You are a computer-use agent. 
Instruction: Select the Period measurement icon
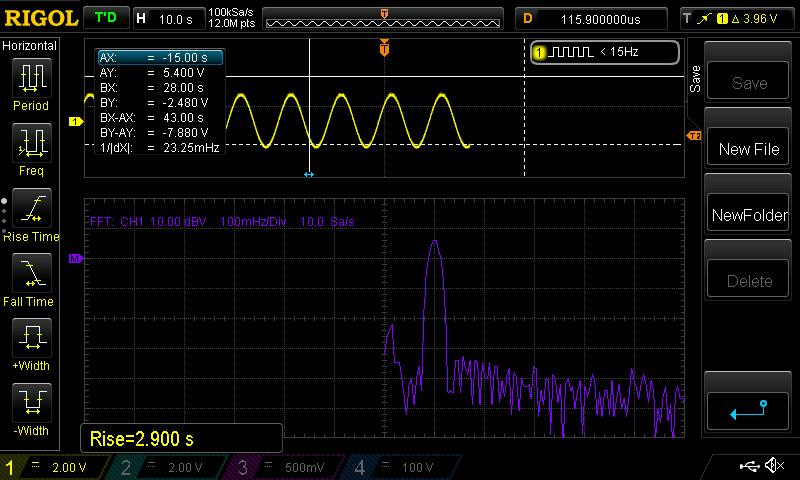click(x=31, y=79)
